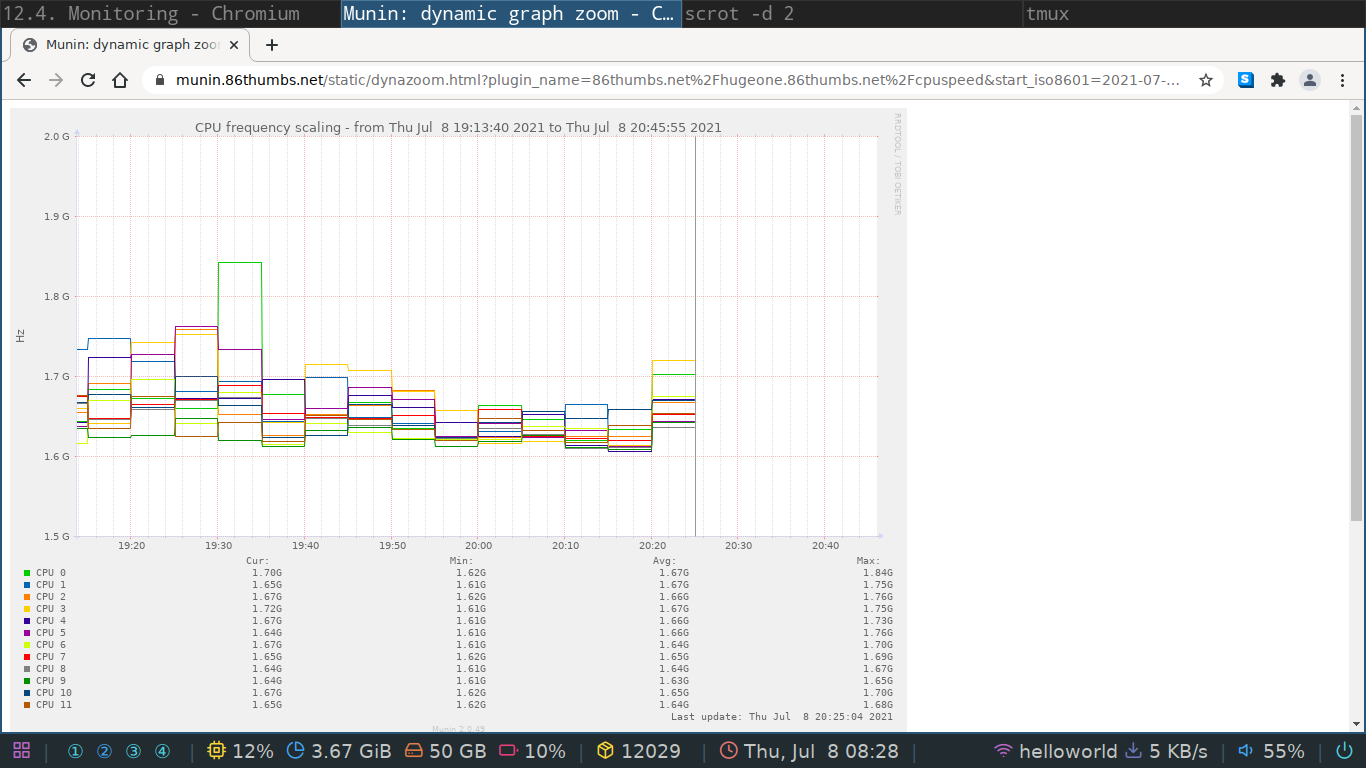This screenshot has width=1366, height=768.
Task: Click the 2.0 G y-axis label
Action: coord(58,136)
